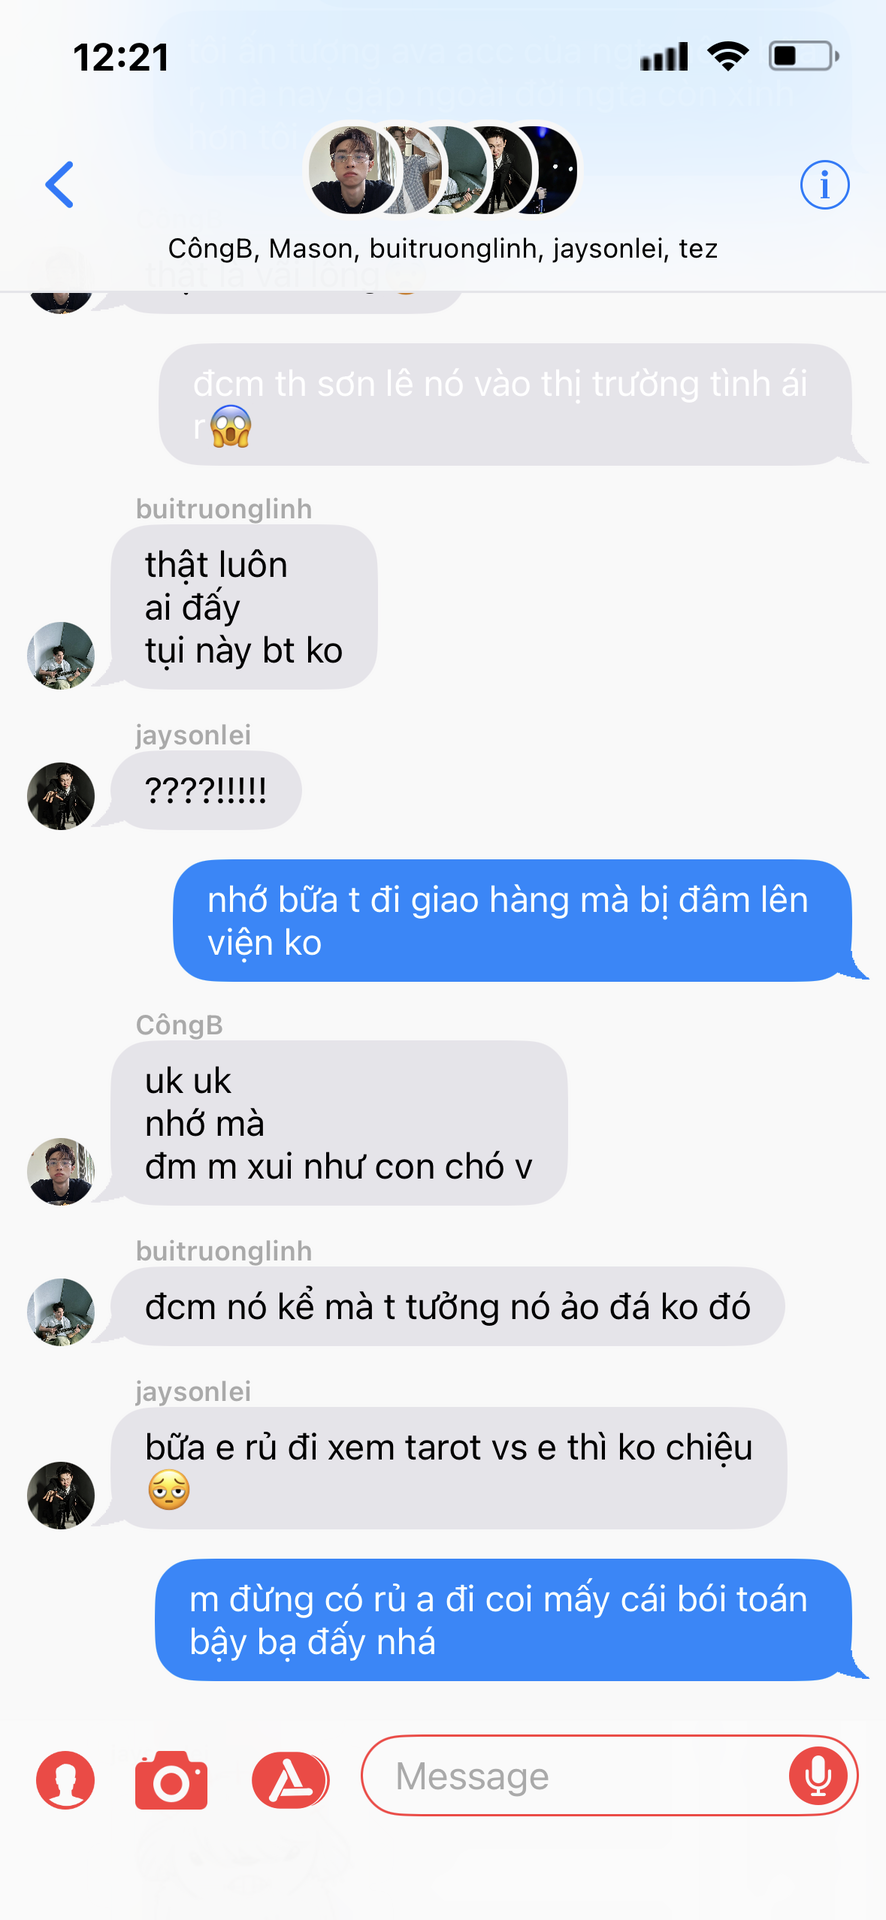The height and width of the screenshot is (1920, 886).
Task: Select the 'uk uk nhớ mà' bubble
Action: (x=339, y=1123)
